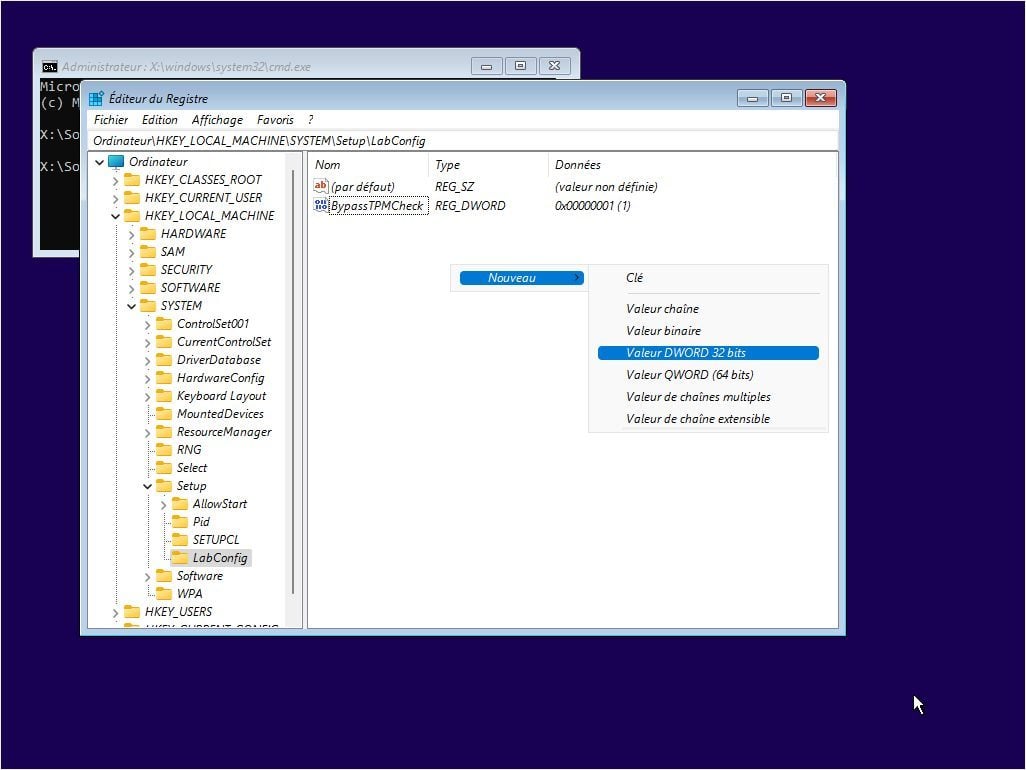The image size is (1026, 770).
Task: Expand the AllowStart key
Action: click(164, 504)
